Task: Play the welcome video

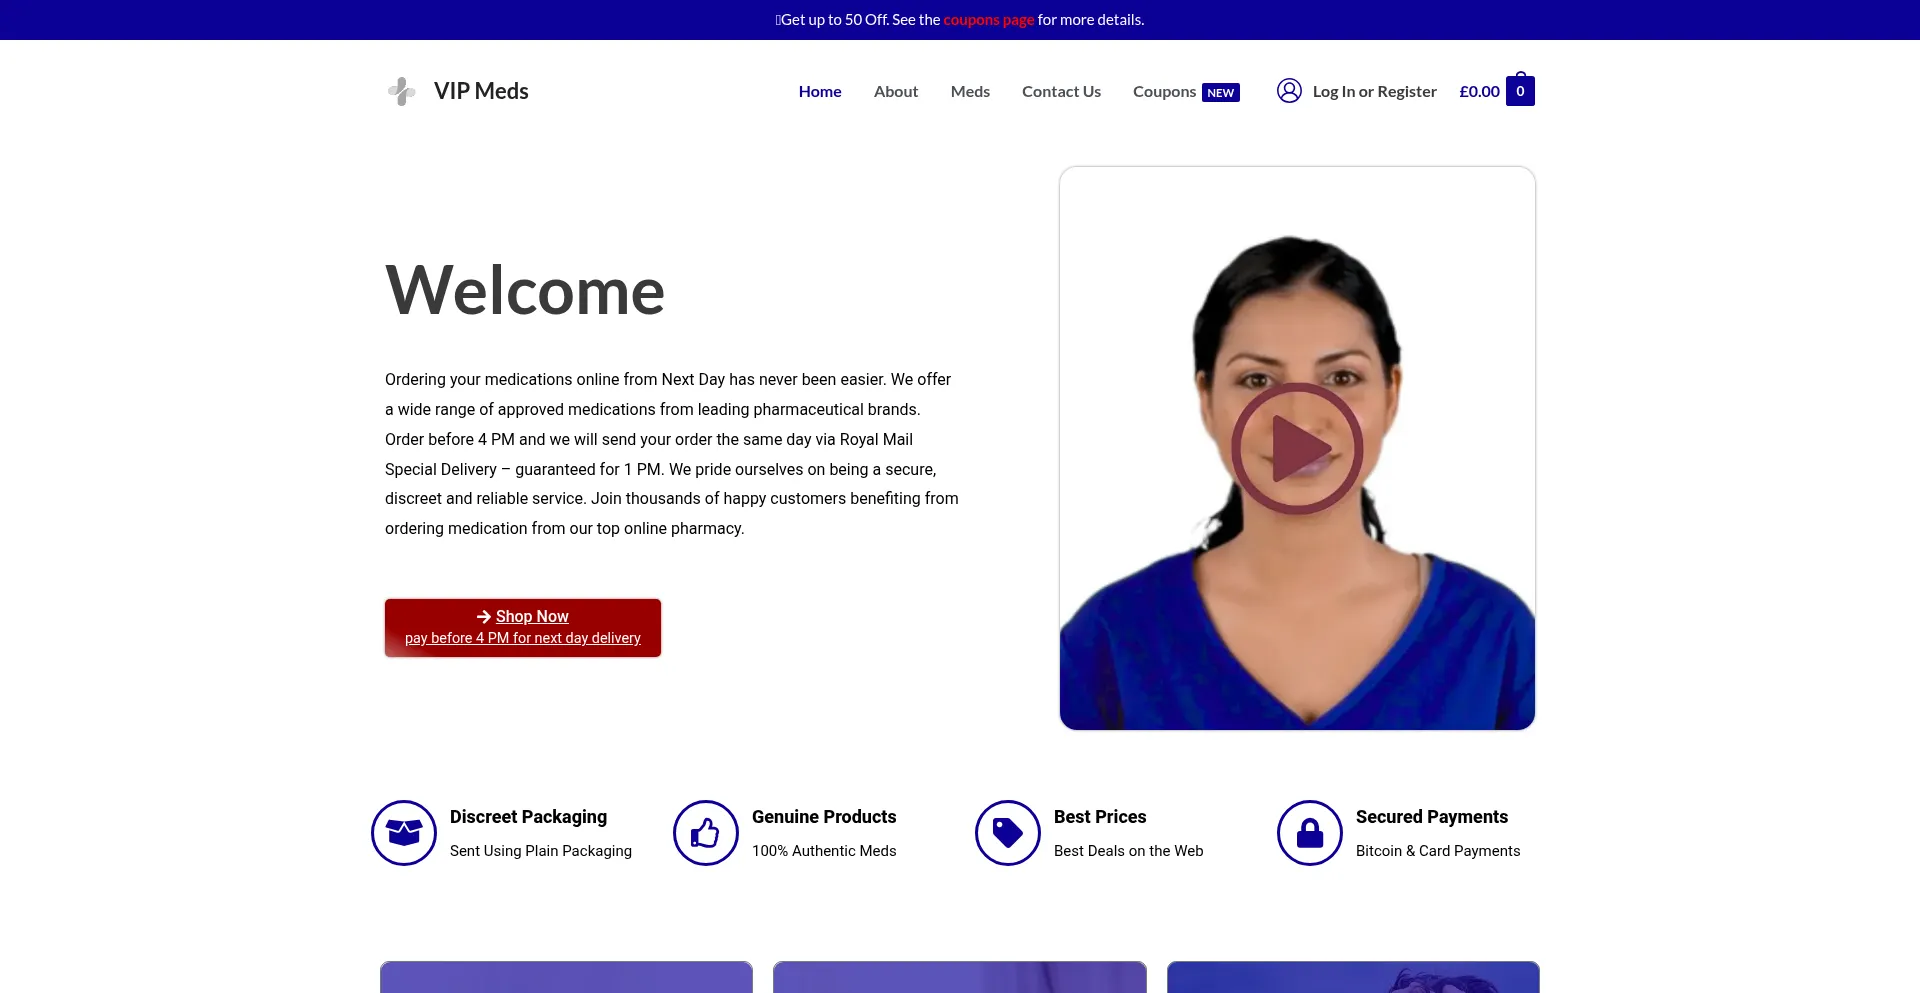Action: click(x=1297, y=448)
